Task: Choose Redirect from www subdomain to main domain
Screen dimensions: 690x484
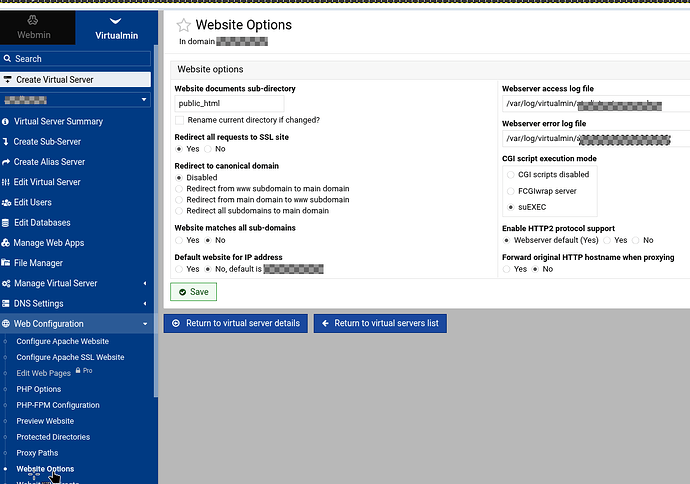Action: click(x=179, y=189)
